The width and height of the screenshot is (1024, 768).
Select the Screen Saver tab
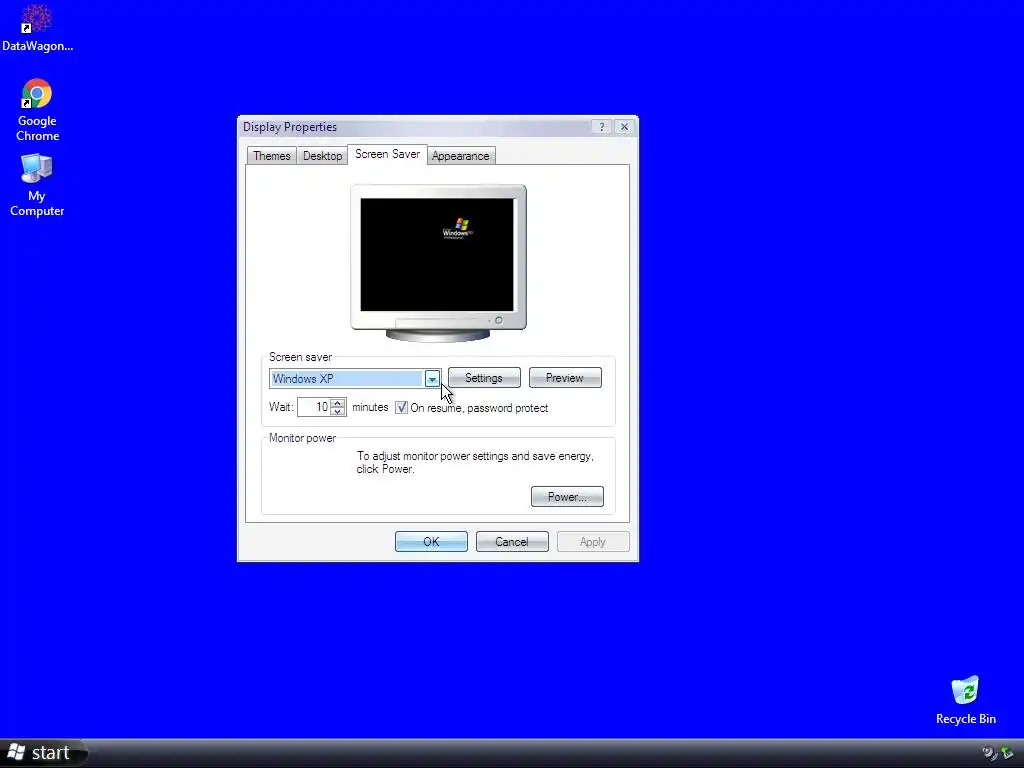(387, 154)
